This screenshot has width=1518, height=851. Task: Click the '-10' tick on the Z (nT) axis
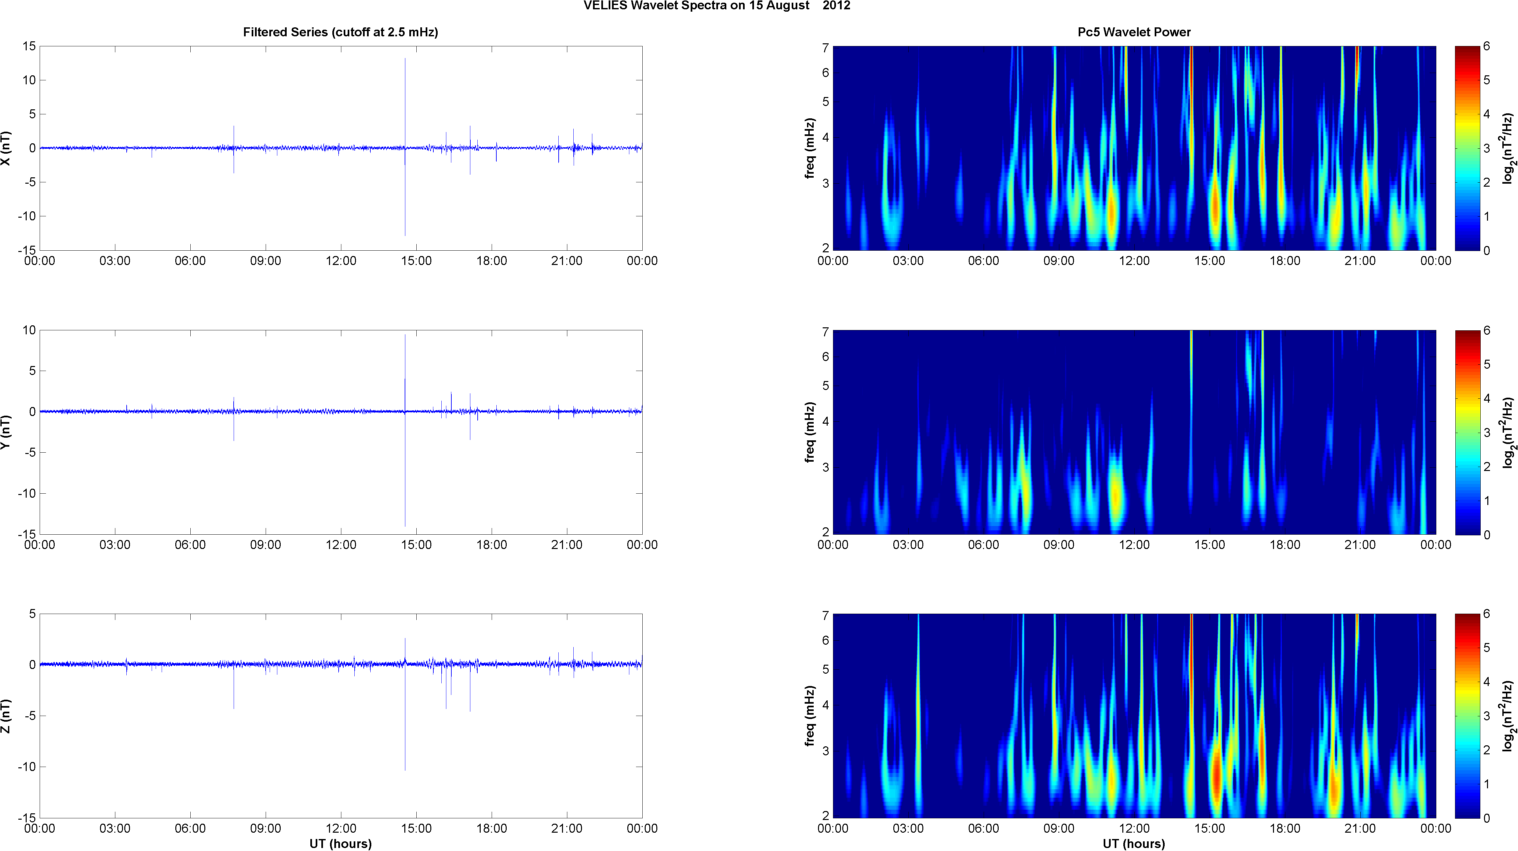coord(27,767)
